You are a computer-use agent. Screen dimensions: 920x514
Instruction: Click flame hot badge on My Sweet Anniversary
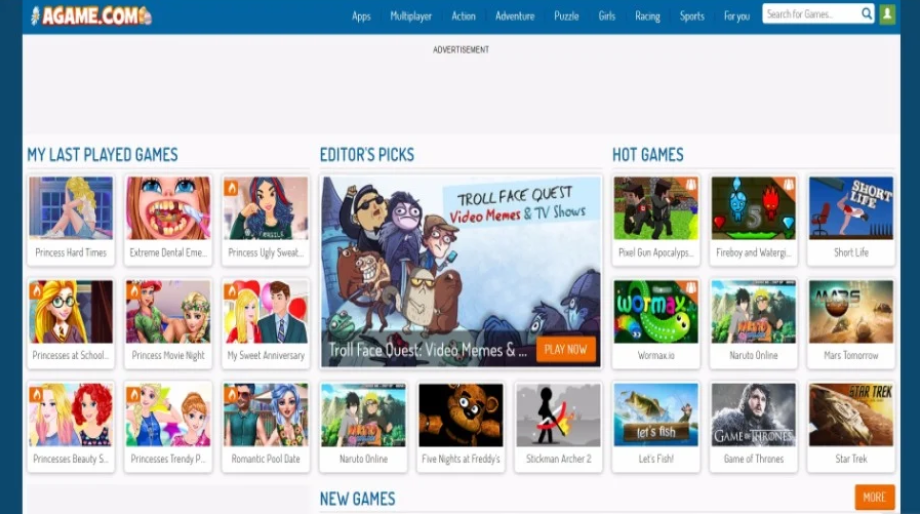click(x=231, y=291)
